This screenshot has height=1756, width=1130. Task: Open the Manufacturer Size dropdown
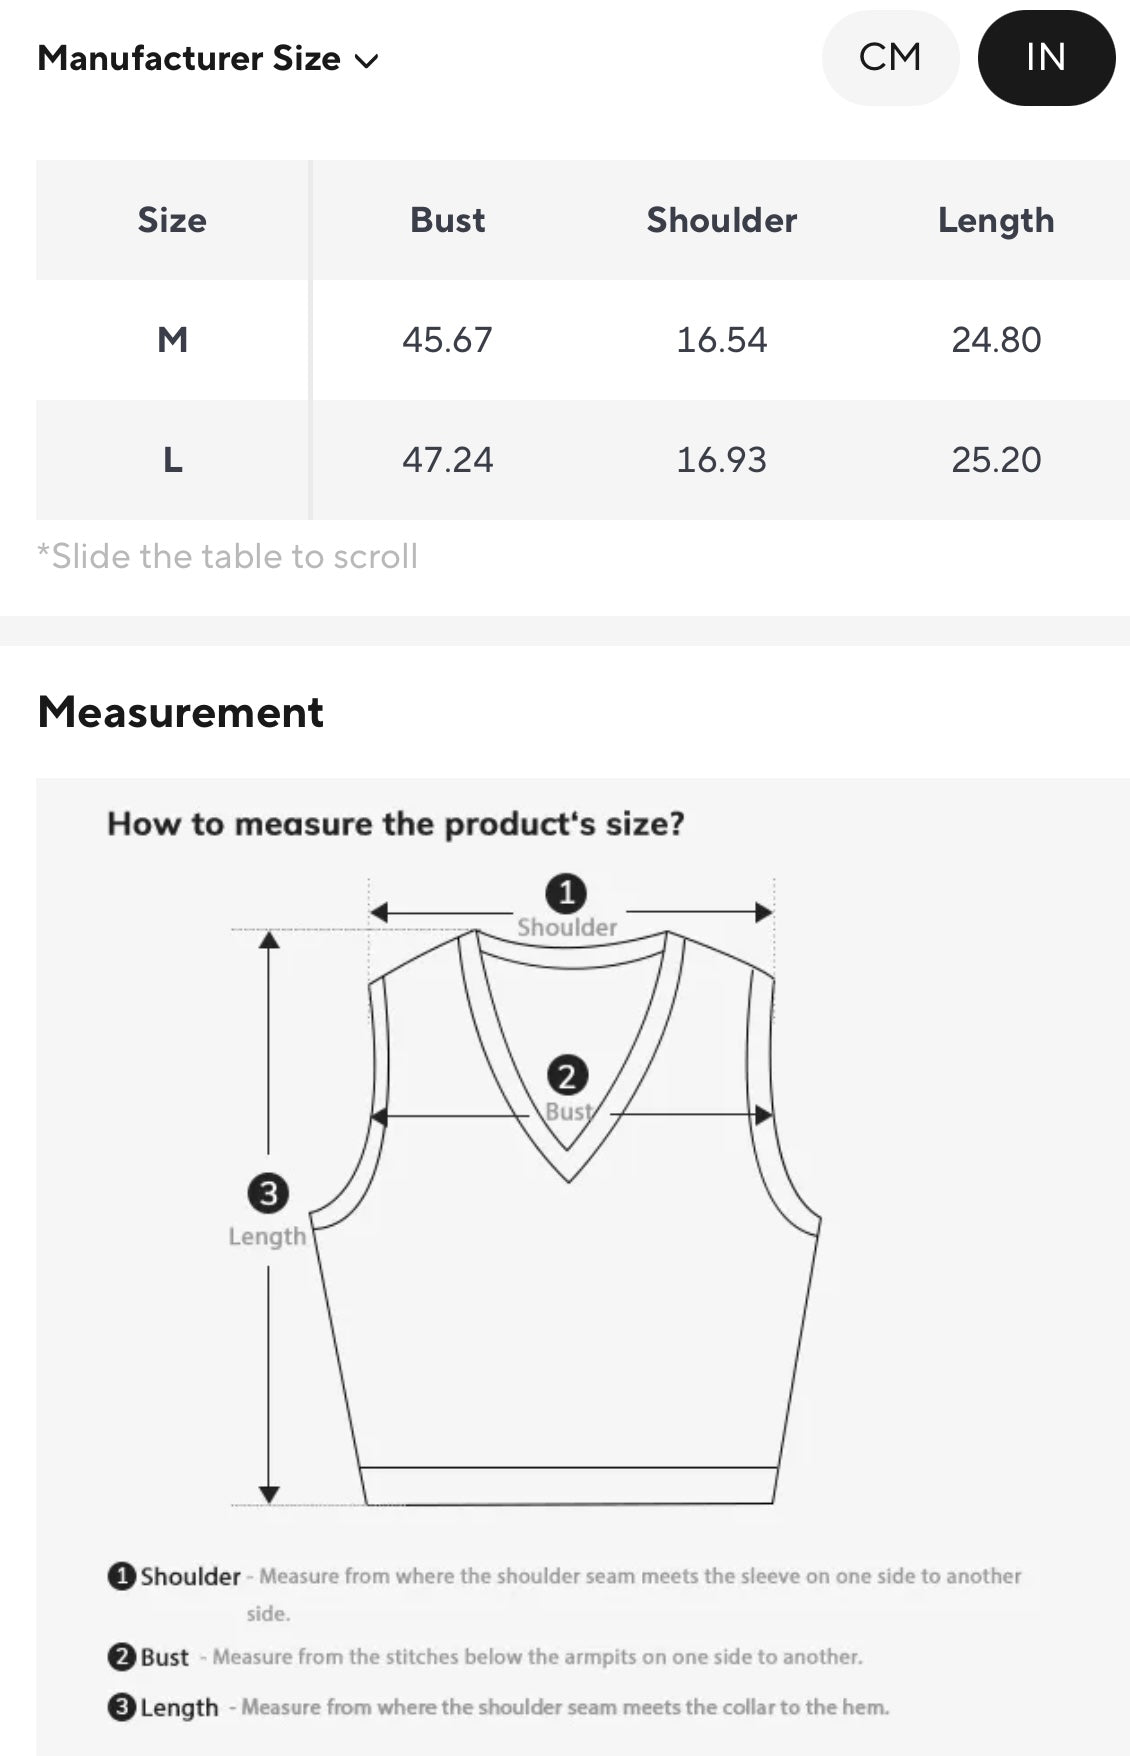tap(190, 59)
